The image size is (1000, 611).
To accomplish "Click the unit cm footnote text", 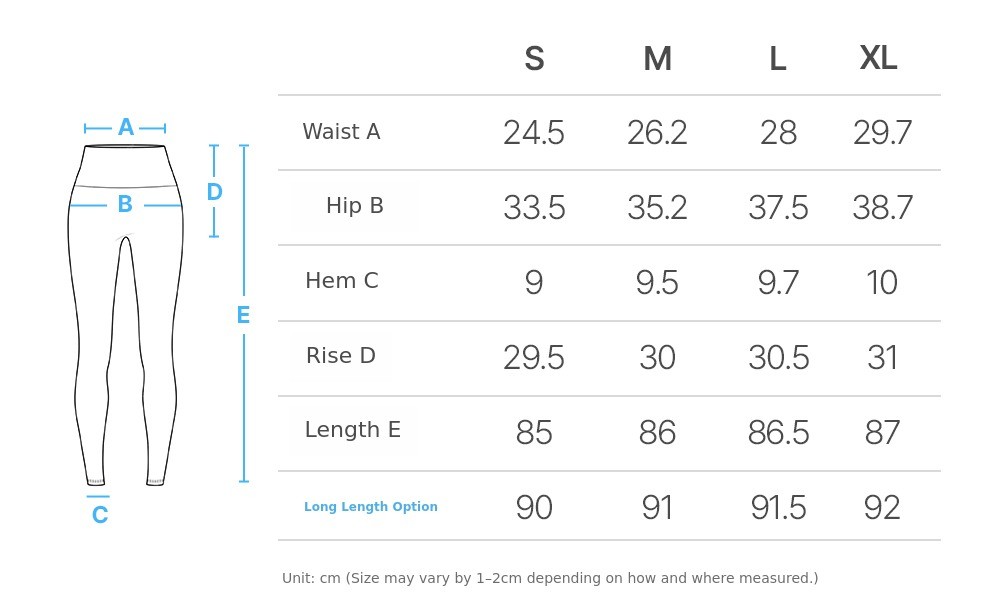I will pyautogui.click(x=550, y=578).
